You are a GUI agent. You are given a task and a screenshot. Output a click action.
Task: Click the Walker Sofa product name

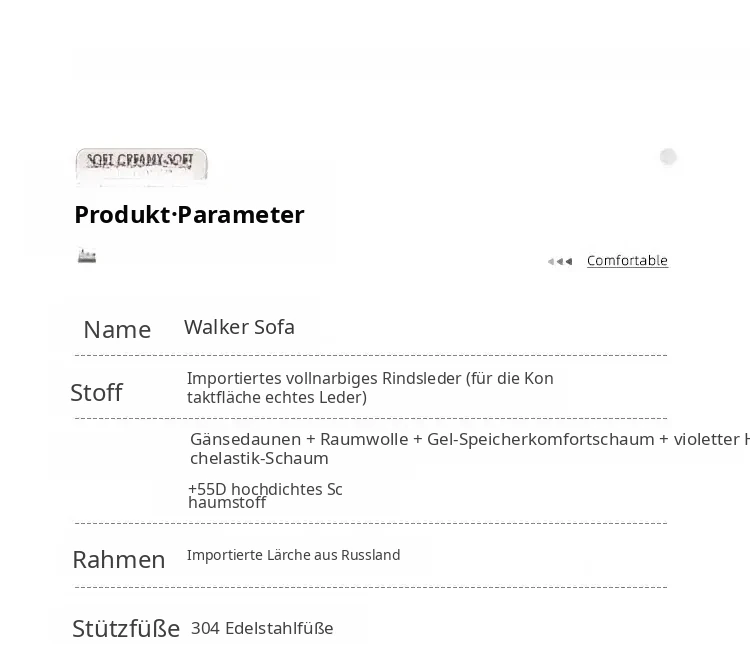239,327
